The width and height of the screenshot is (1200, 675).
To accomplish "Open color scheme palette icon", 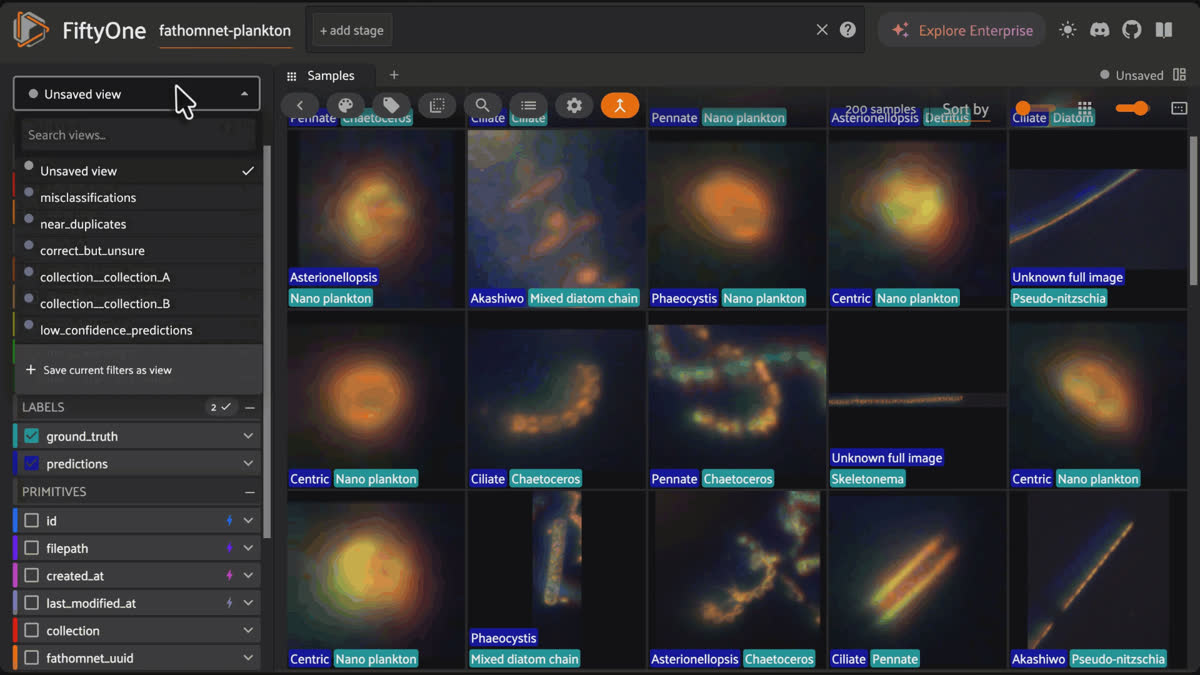I will pos(346,105).
